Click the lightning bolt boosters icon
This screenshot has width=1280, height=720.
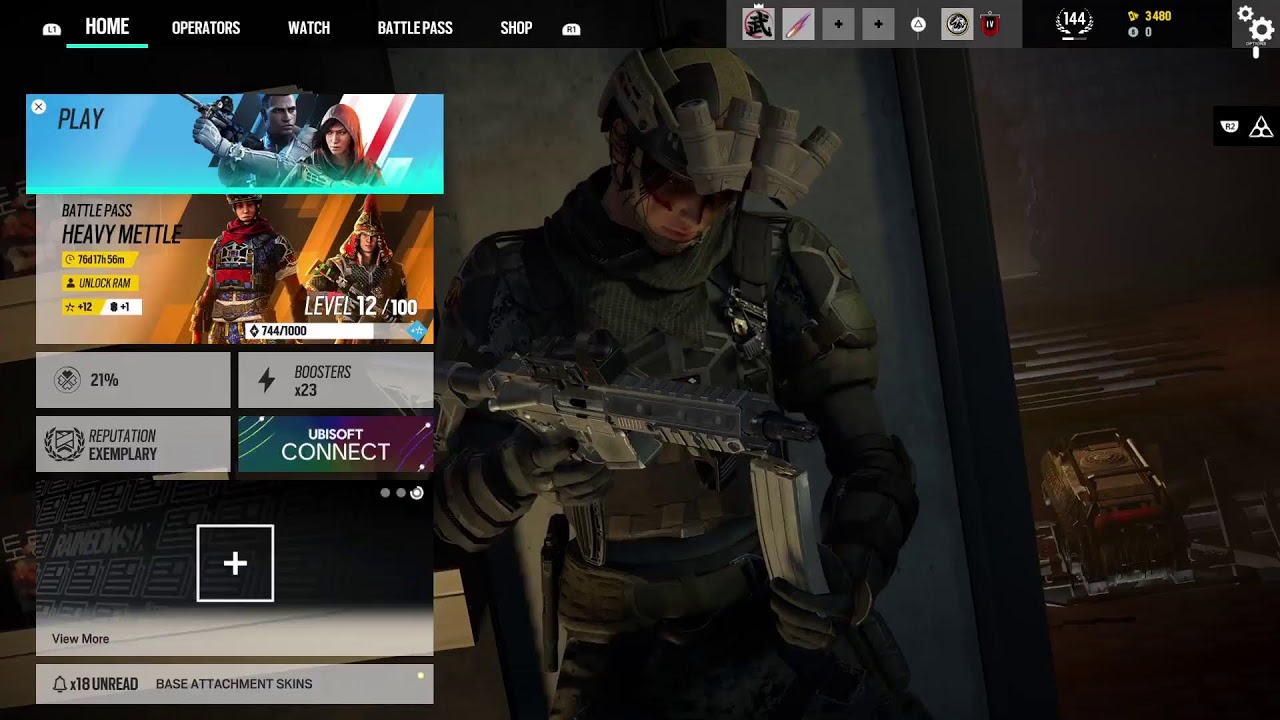click(x=267, y=380)
